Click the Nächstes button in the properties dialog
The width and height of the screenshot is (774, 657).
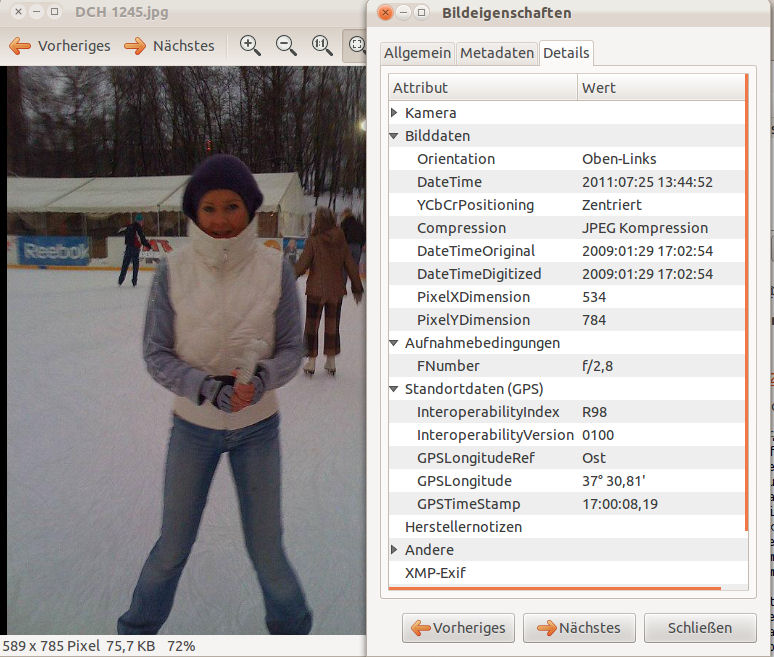click(x=579, y=628)
